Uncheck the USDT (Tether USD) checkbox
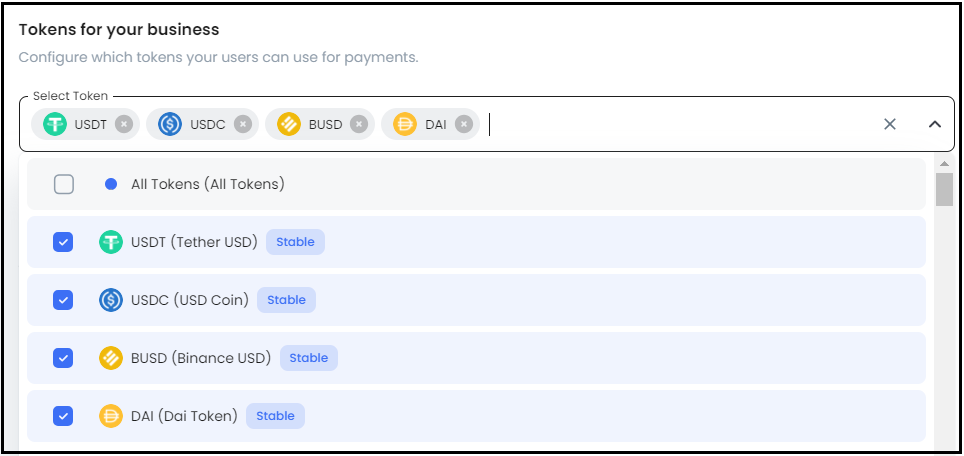The image size is (964, 456). pos(63,242)
